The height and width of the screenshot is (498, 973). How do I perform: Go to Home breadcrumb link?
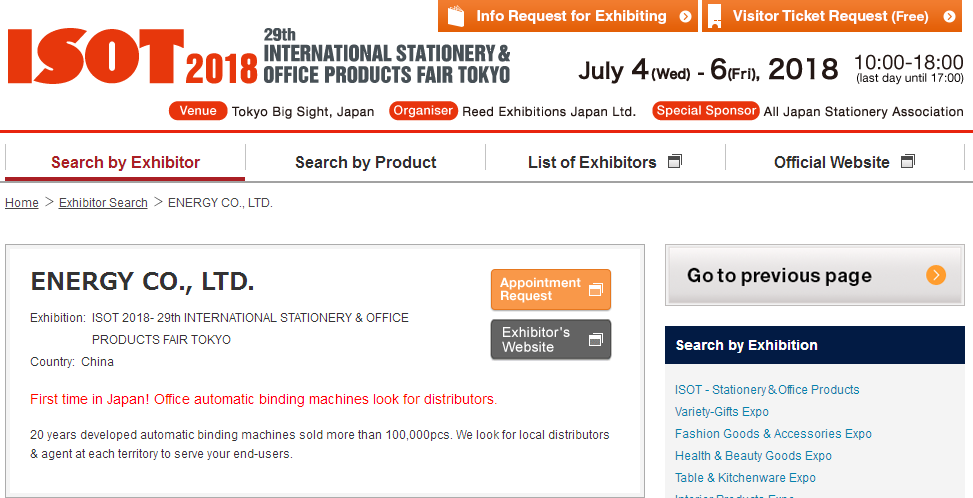[x=22, y=203]
